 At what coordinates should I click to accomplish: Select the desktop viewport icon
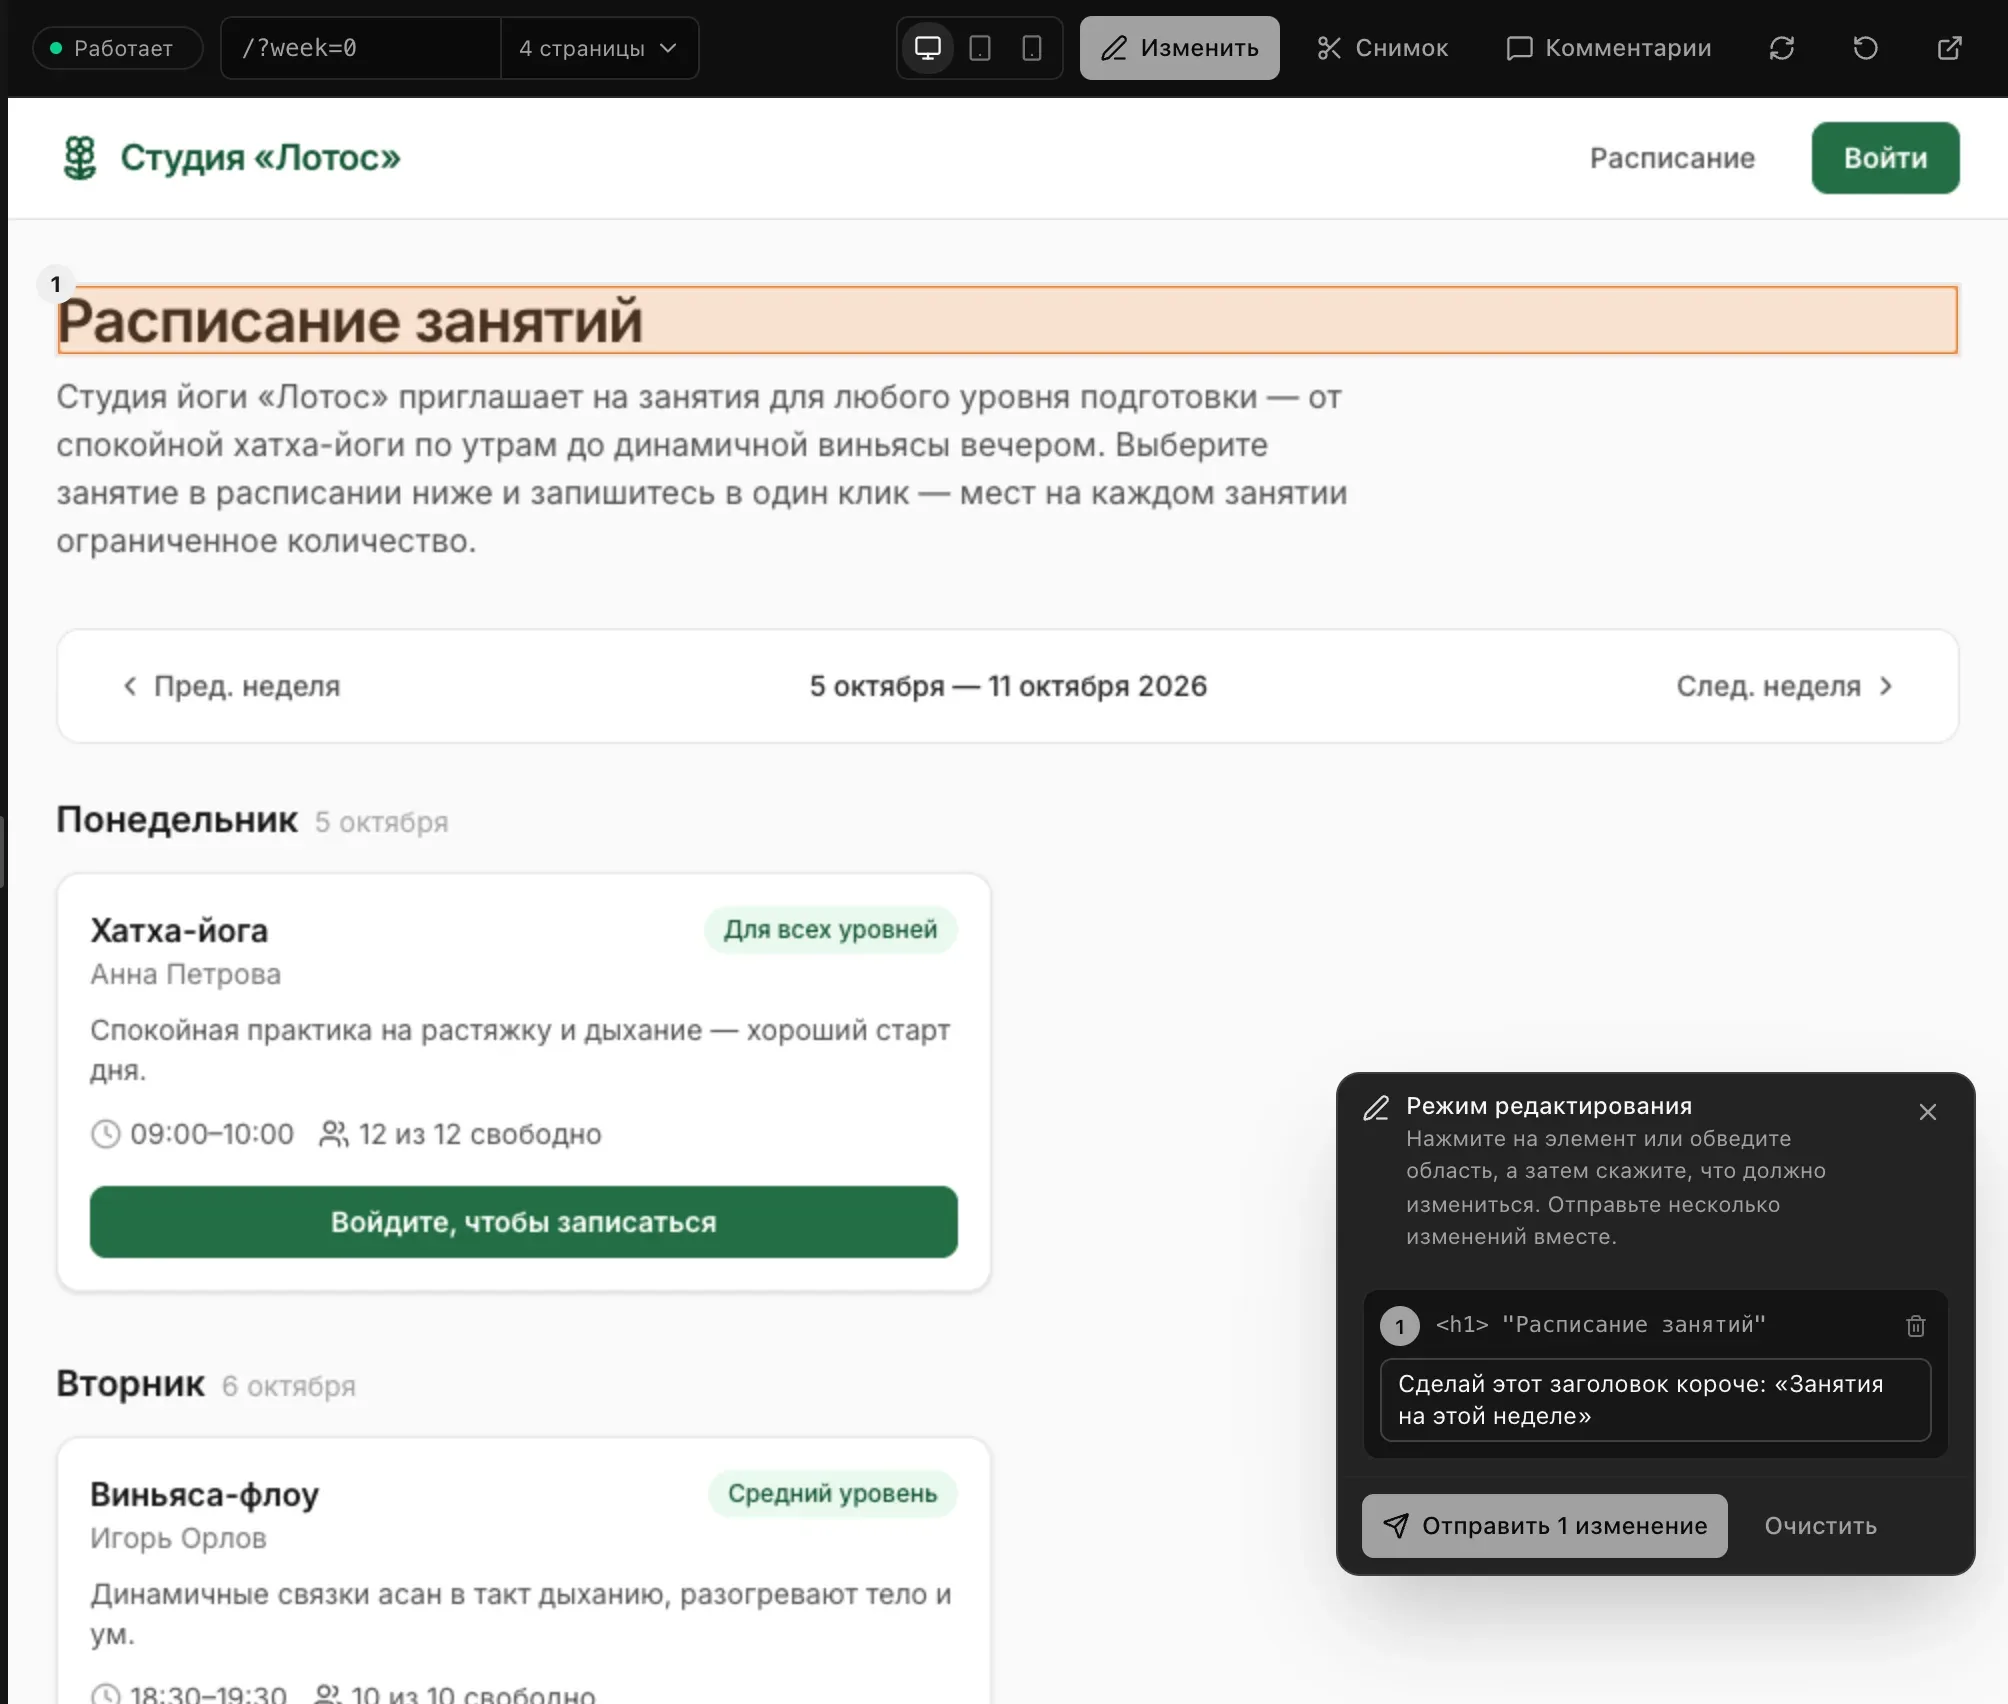928,48
